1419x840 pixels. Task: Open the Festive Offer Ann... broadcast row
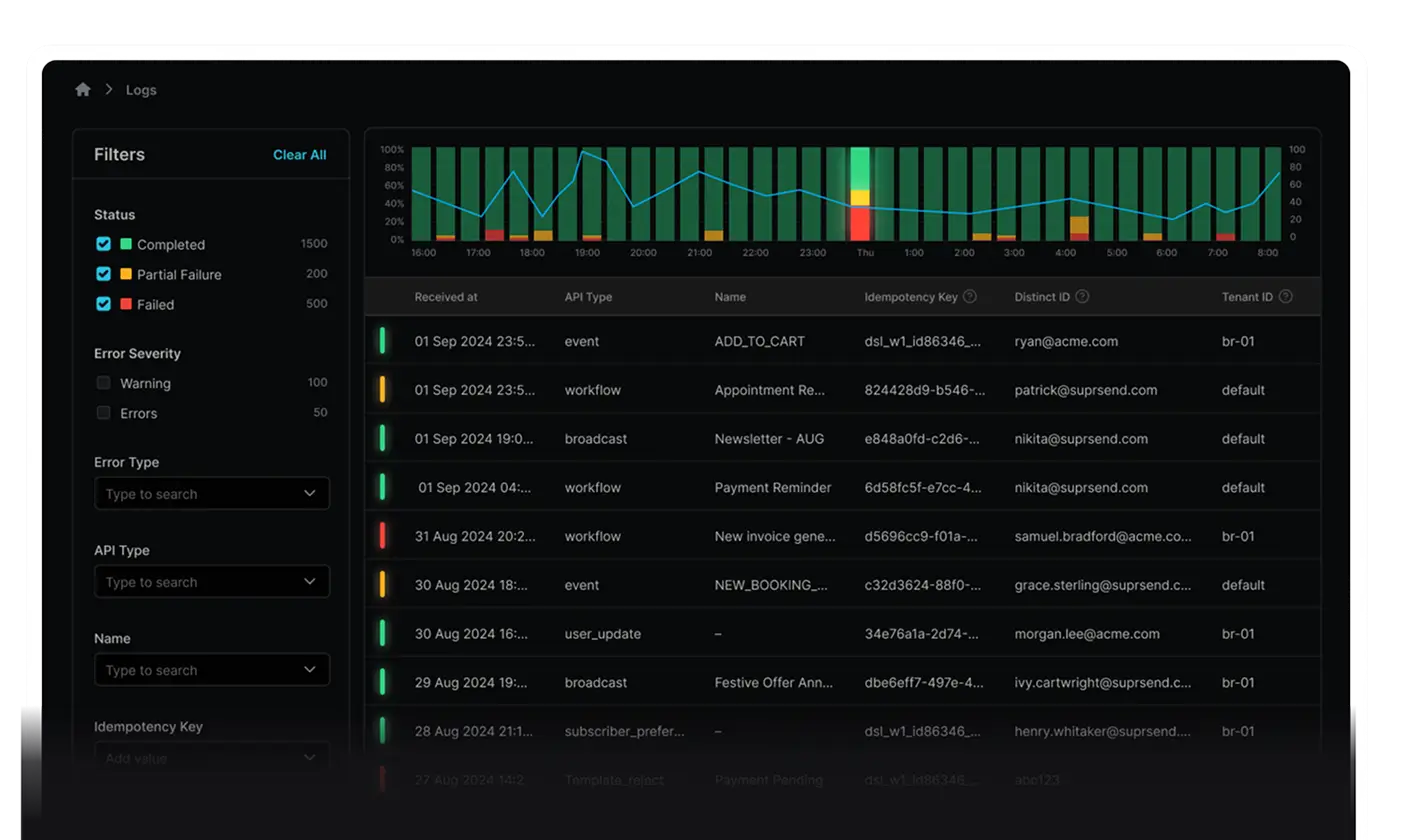coord(843,683)
